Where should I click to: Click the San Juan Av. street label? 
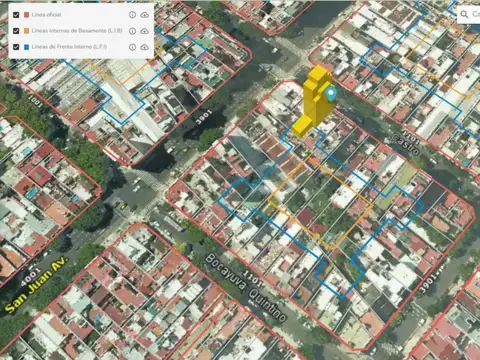pos(36,285)
